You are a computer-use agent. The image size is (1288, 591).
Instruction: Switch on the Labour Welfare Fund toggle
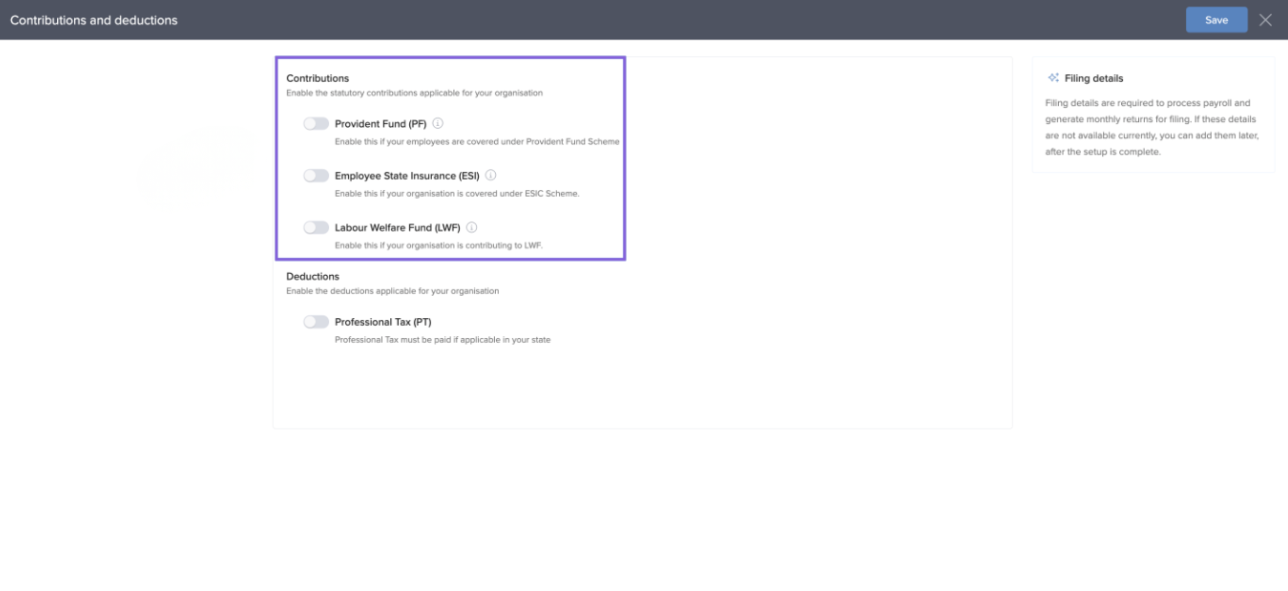pos(316,228)
